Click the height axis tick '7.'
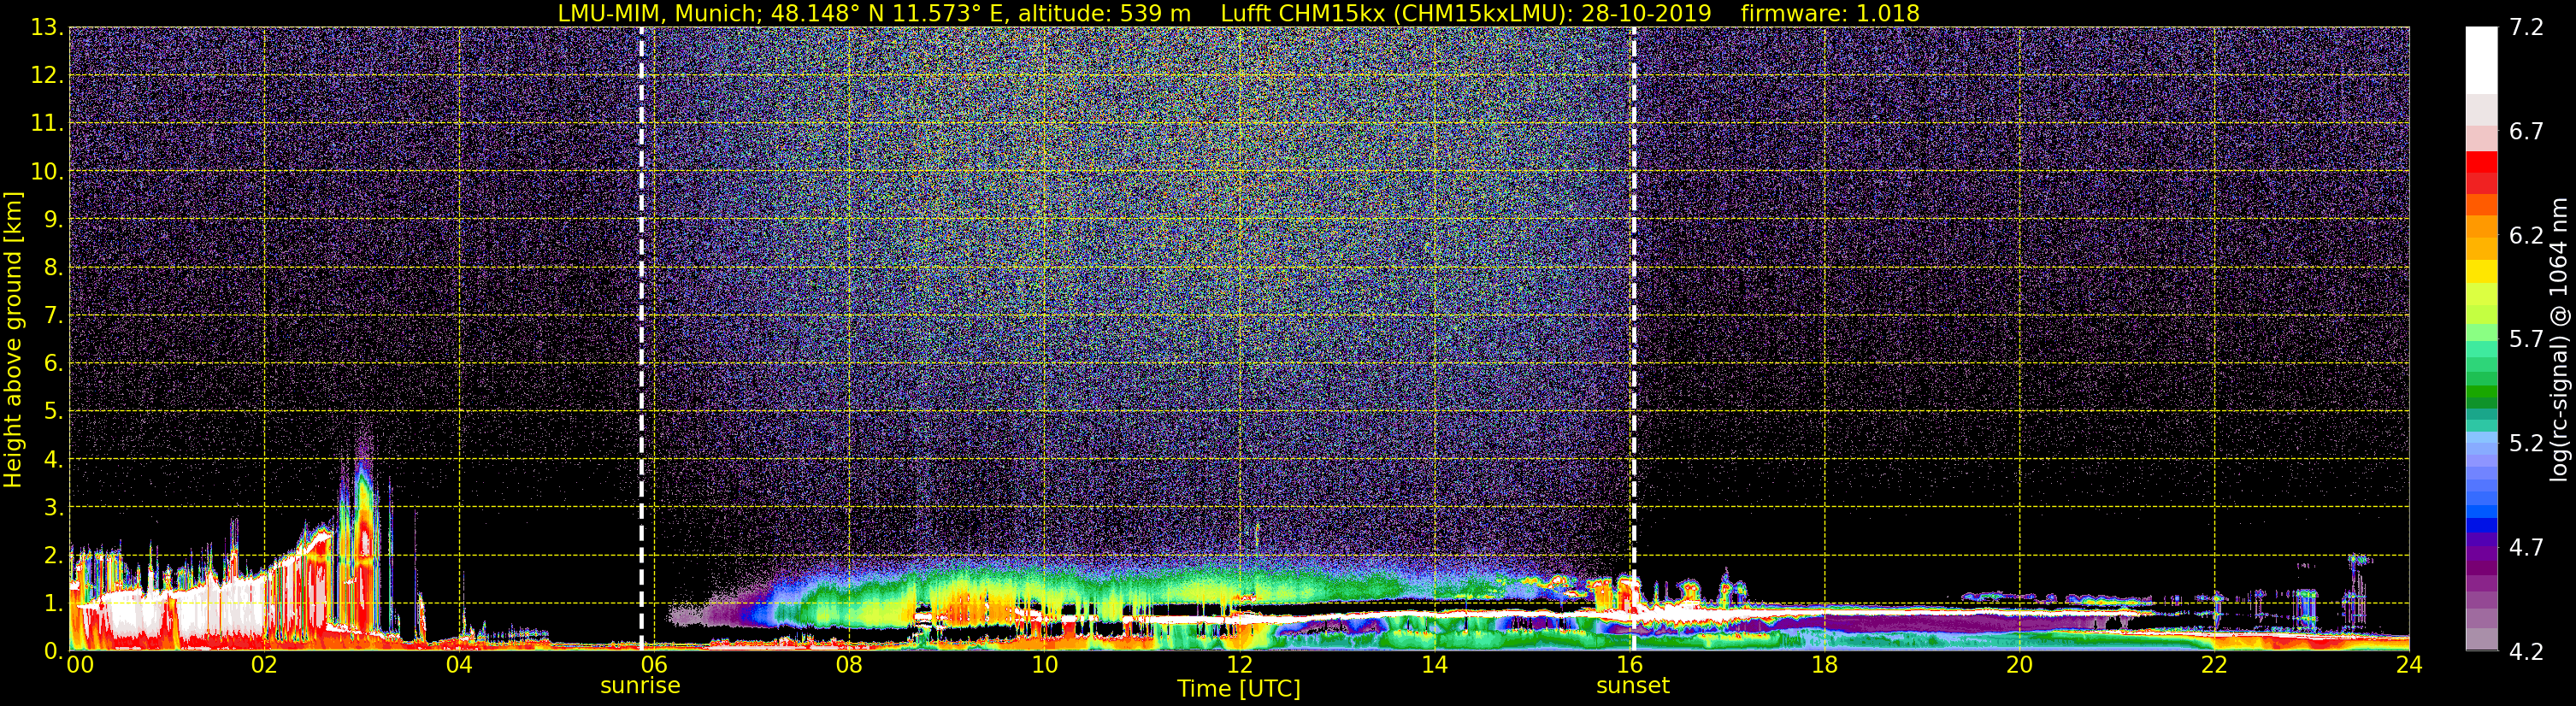The width and height of the screenshot is (2576, 706). (53, 315)
